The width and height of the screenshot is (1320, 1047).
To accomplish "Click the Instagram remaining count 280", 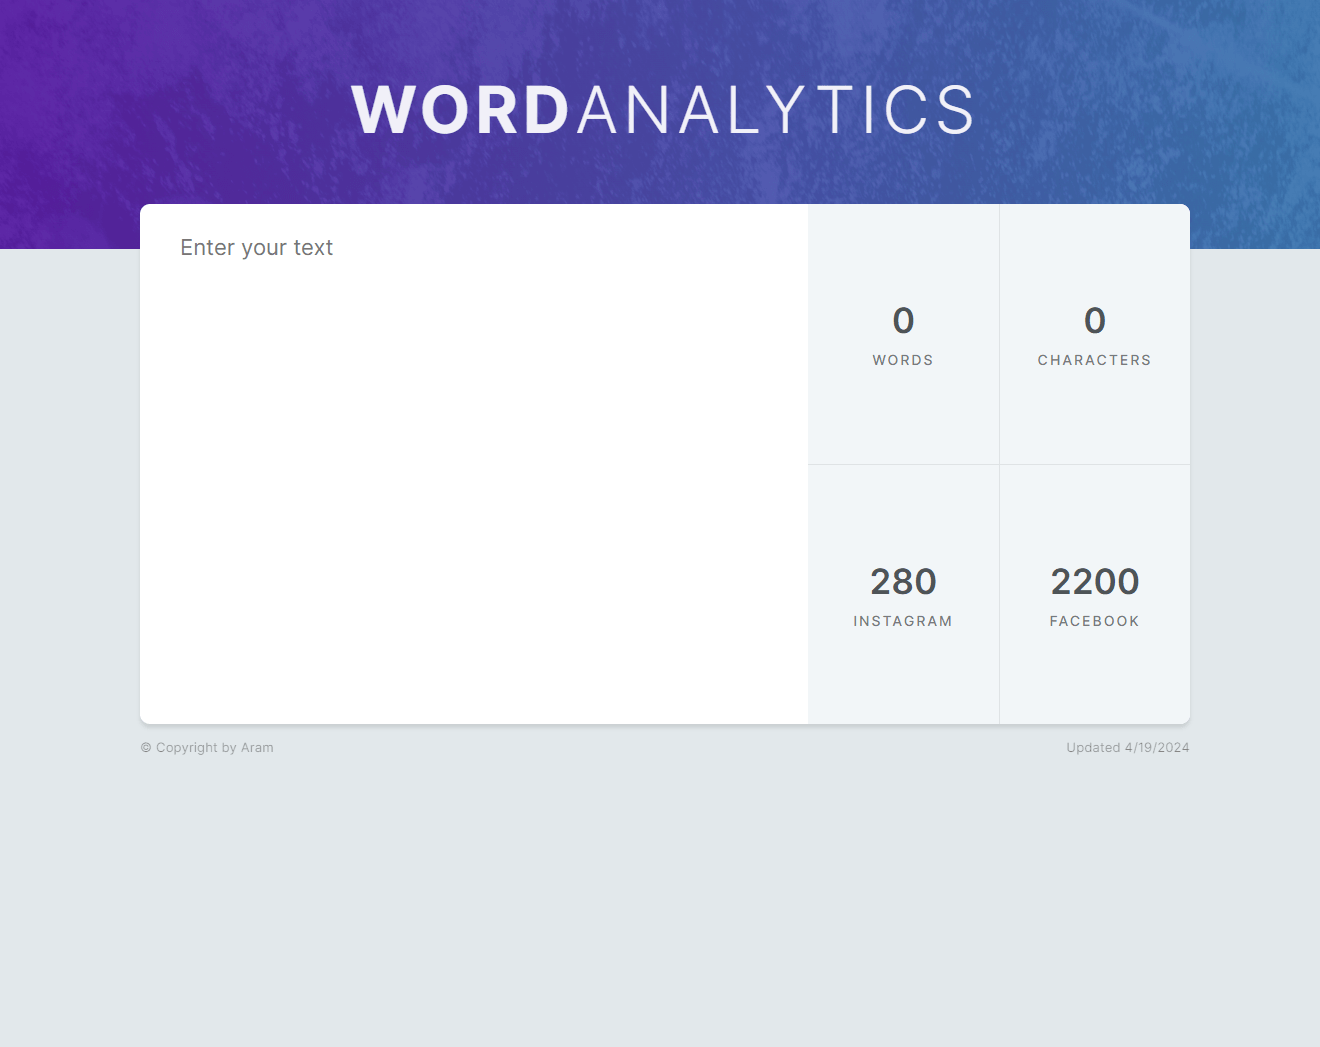I will (x=903, y=582).
